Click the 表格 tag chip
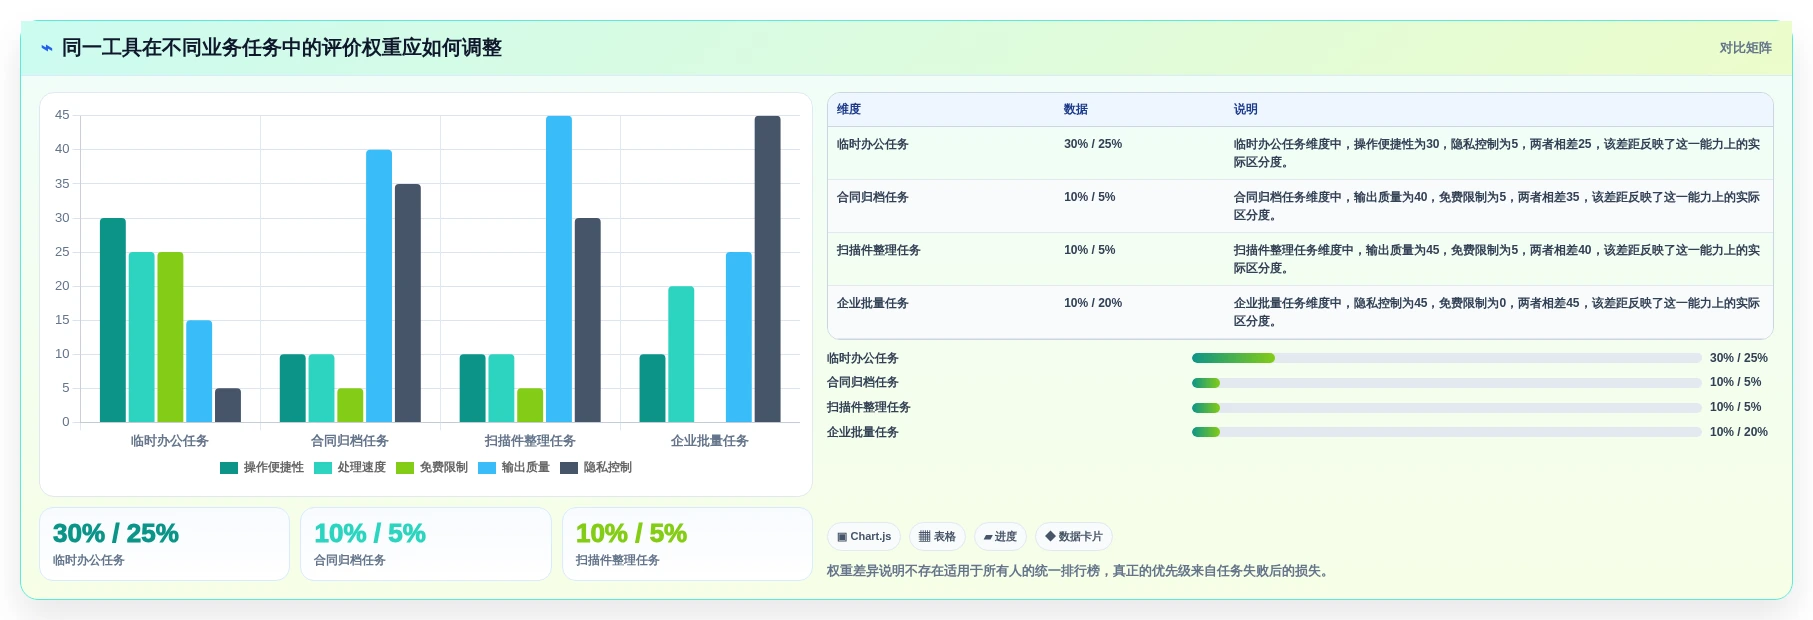This screenshot has height=620, width=1813. click(x=937, y=537)
